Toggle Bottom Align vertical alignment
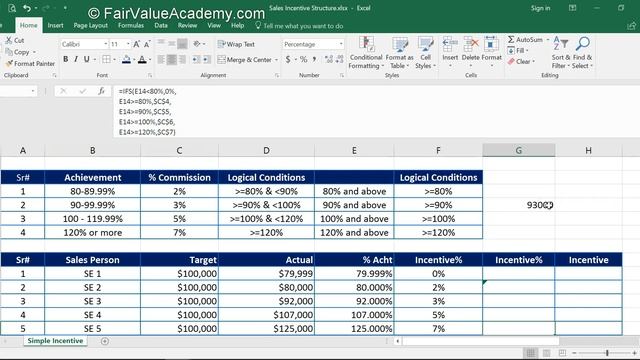 click(182, 44)
